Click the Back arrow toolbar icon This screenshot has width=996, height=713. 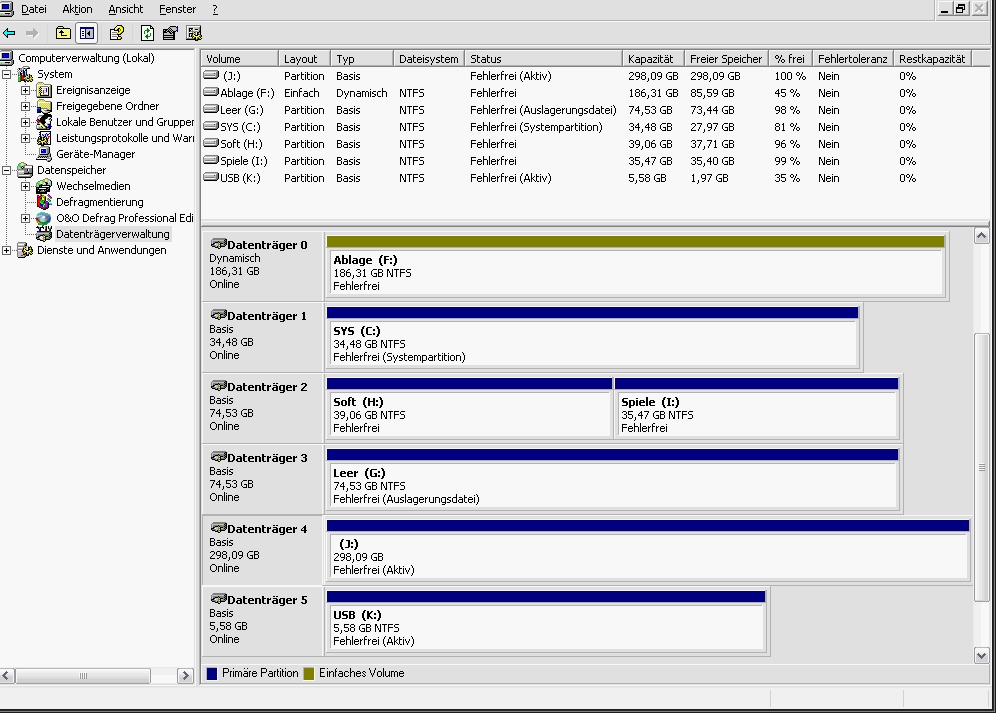pyautogui.click(x=9, y=33)
